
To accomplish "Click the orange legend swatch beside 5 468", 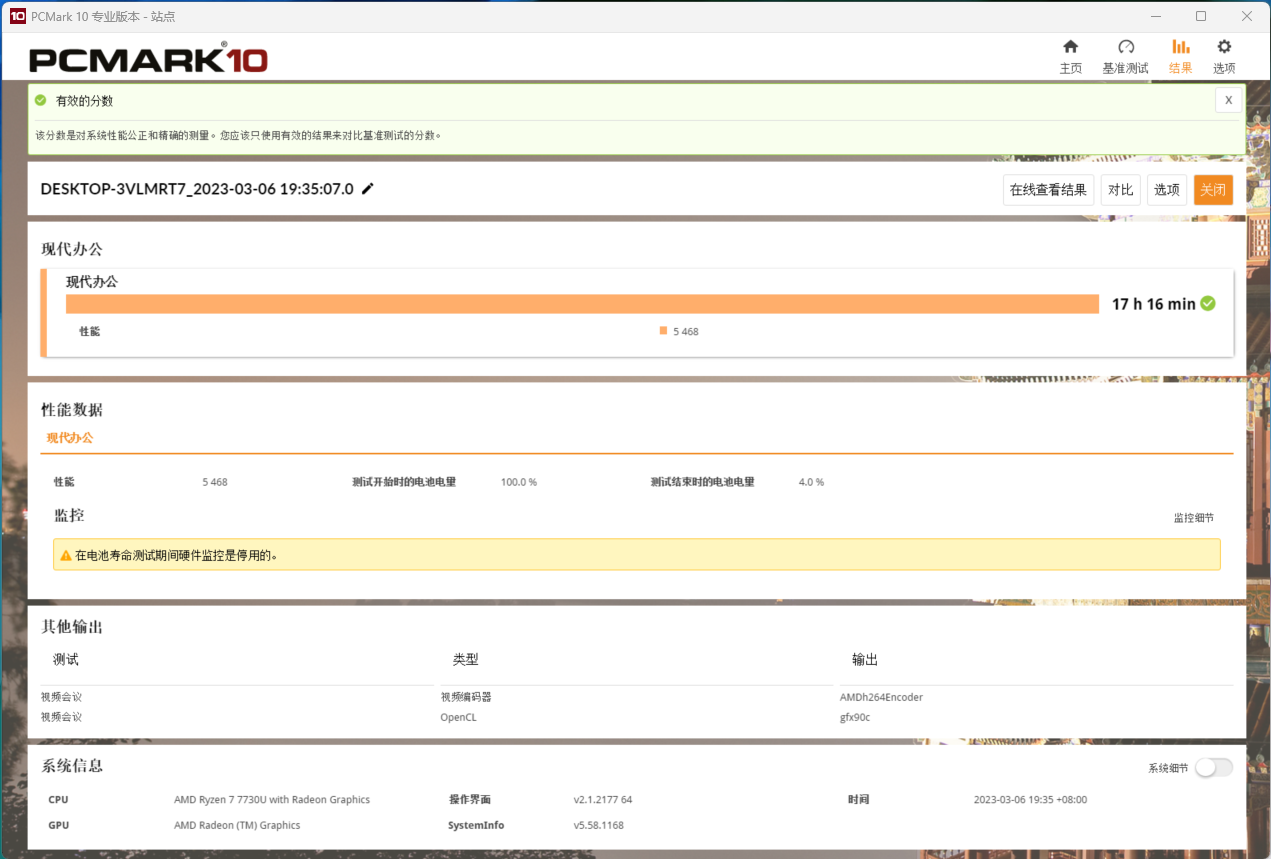I will pyautogui.click(x=663, y=331).
